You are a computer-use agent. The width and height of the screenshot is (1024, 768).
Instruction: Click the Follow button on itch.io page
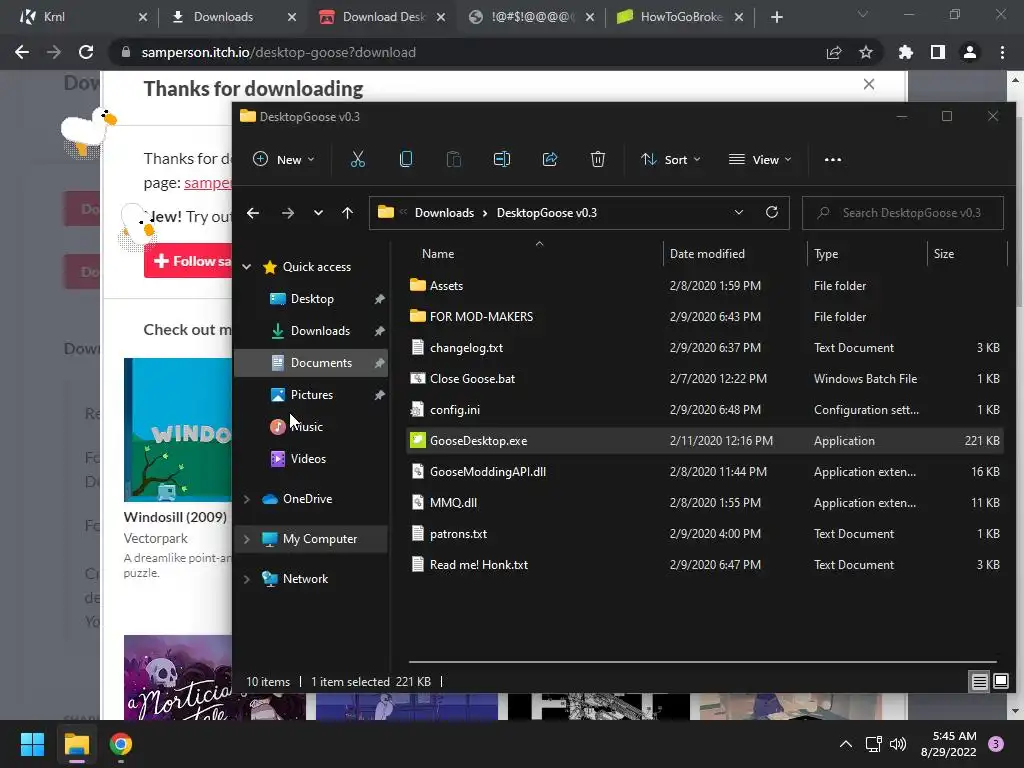click(x=189, y=261)
